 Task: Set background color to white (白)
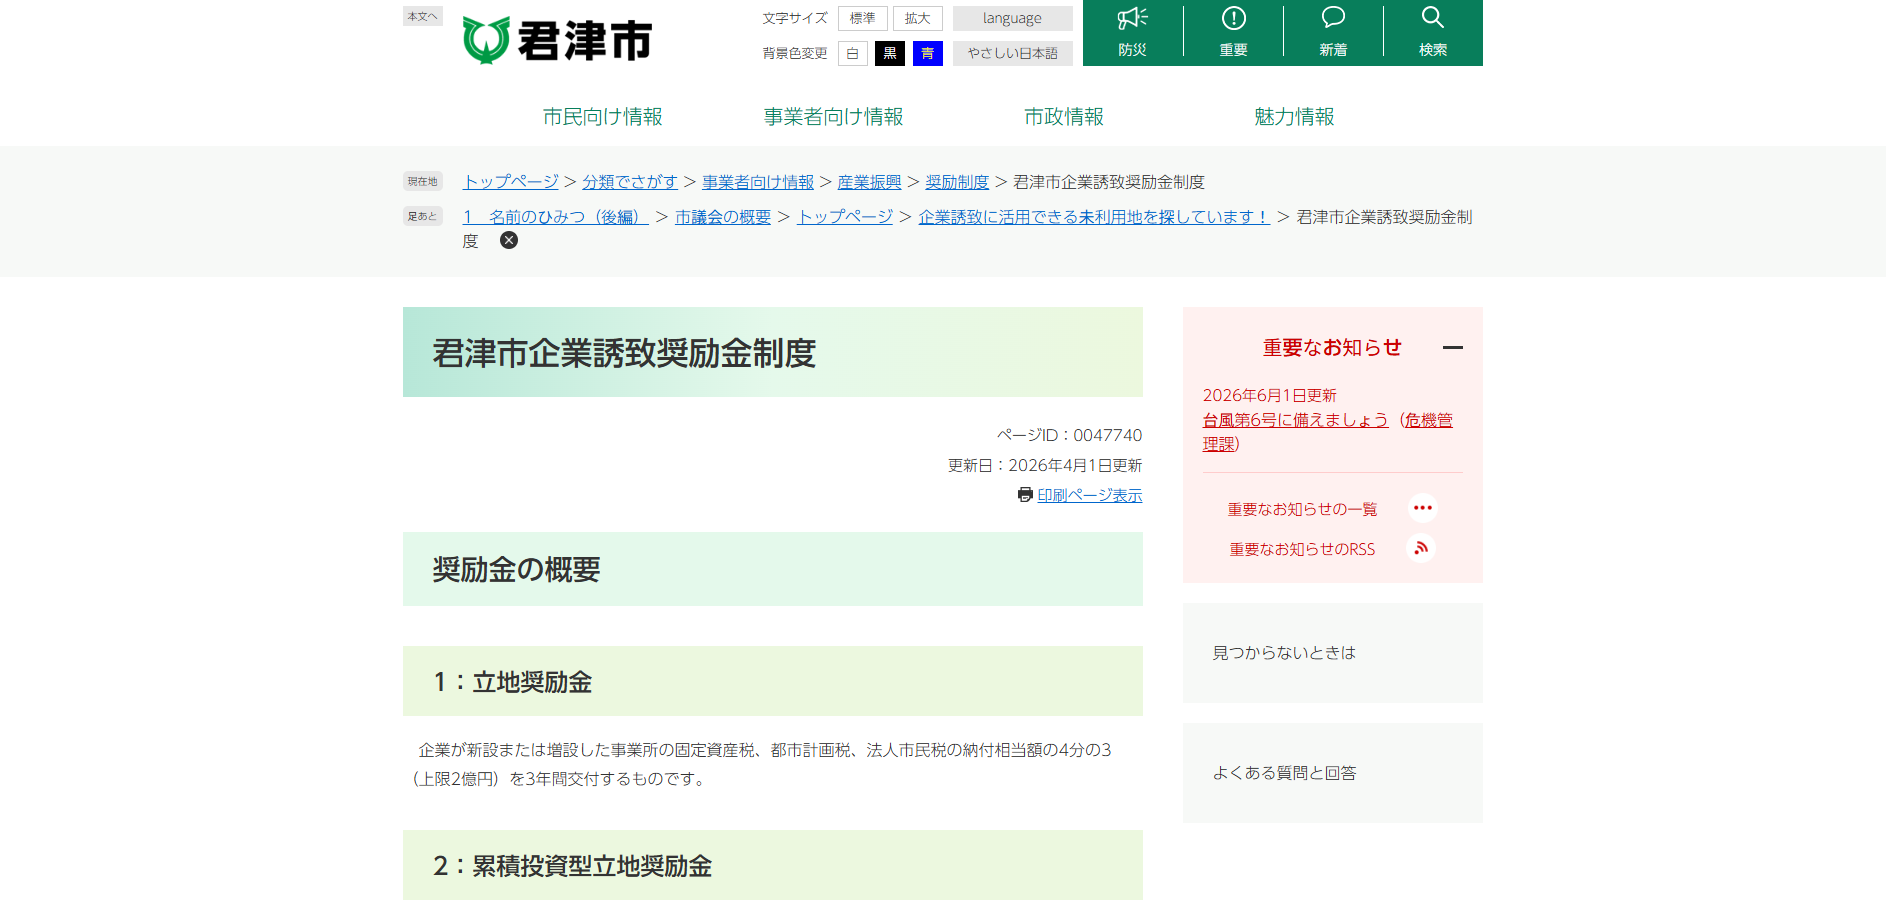click(x=852, y=53)
